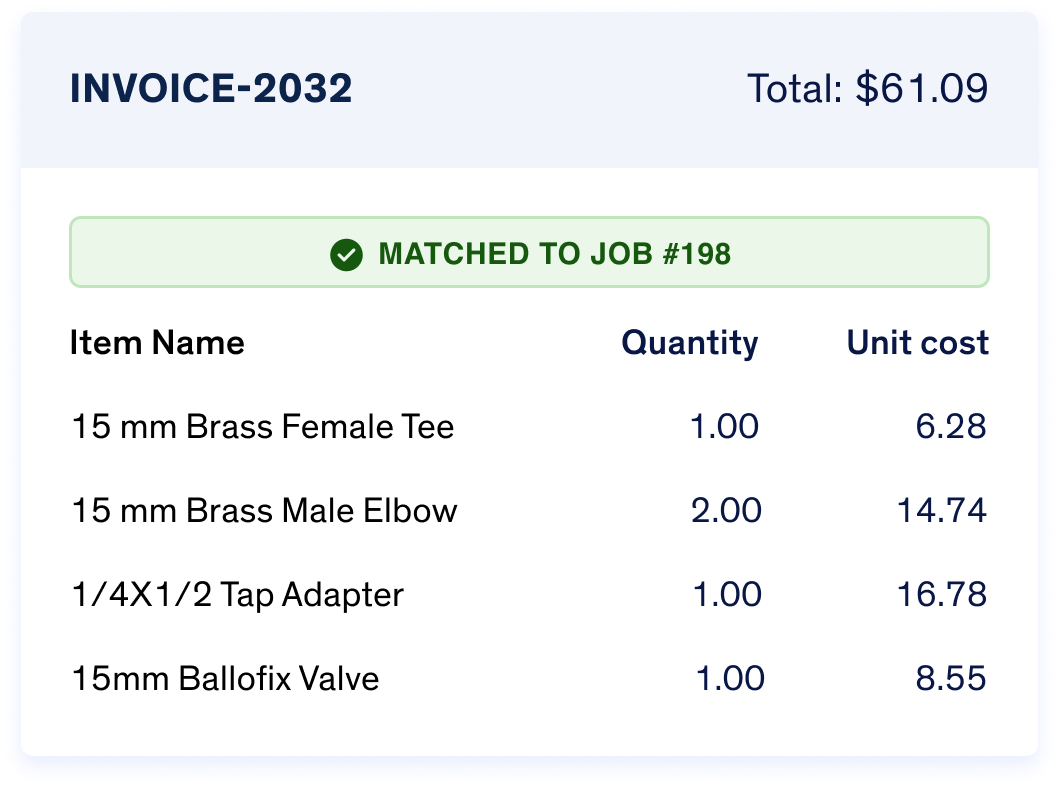Sort by the Unit cost column header
1059x786 pixels.
918,342
